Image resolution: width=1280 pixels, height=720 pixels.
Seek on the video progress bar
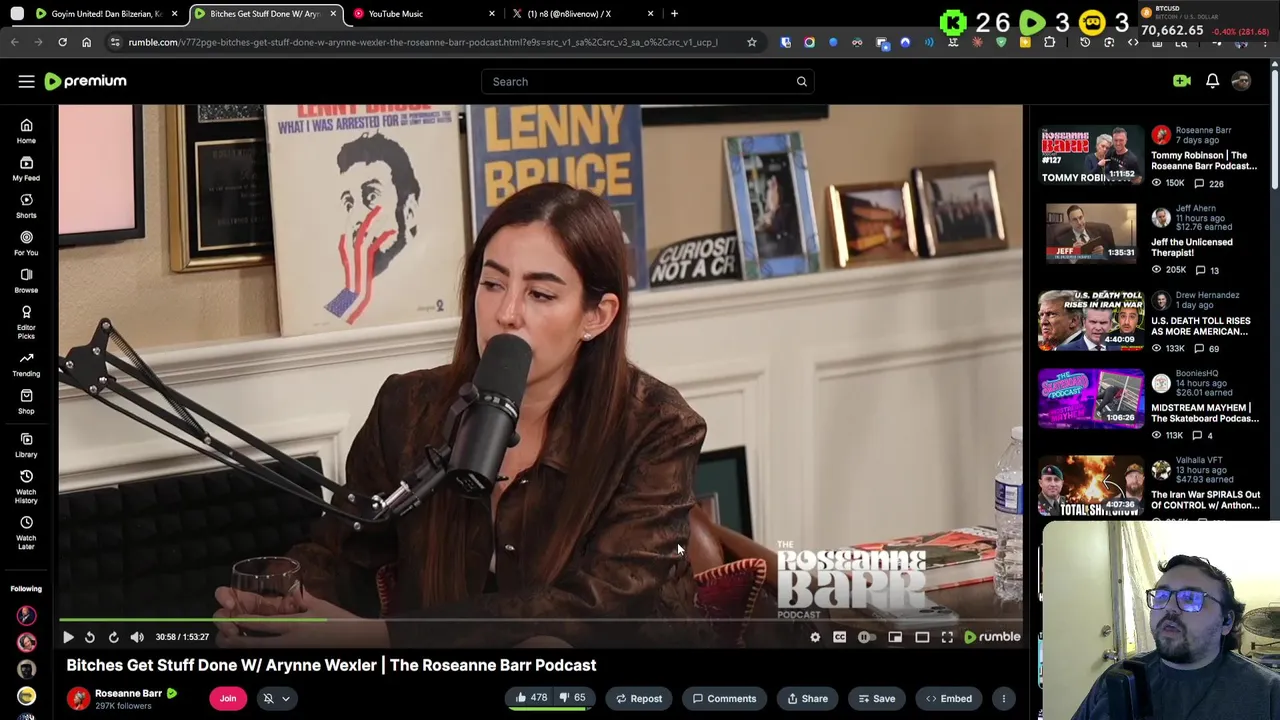coord(540,621)
